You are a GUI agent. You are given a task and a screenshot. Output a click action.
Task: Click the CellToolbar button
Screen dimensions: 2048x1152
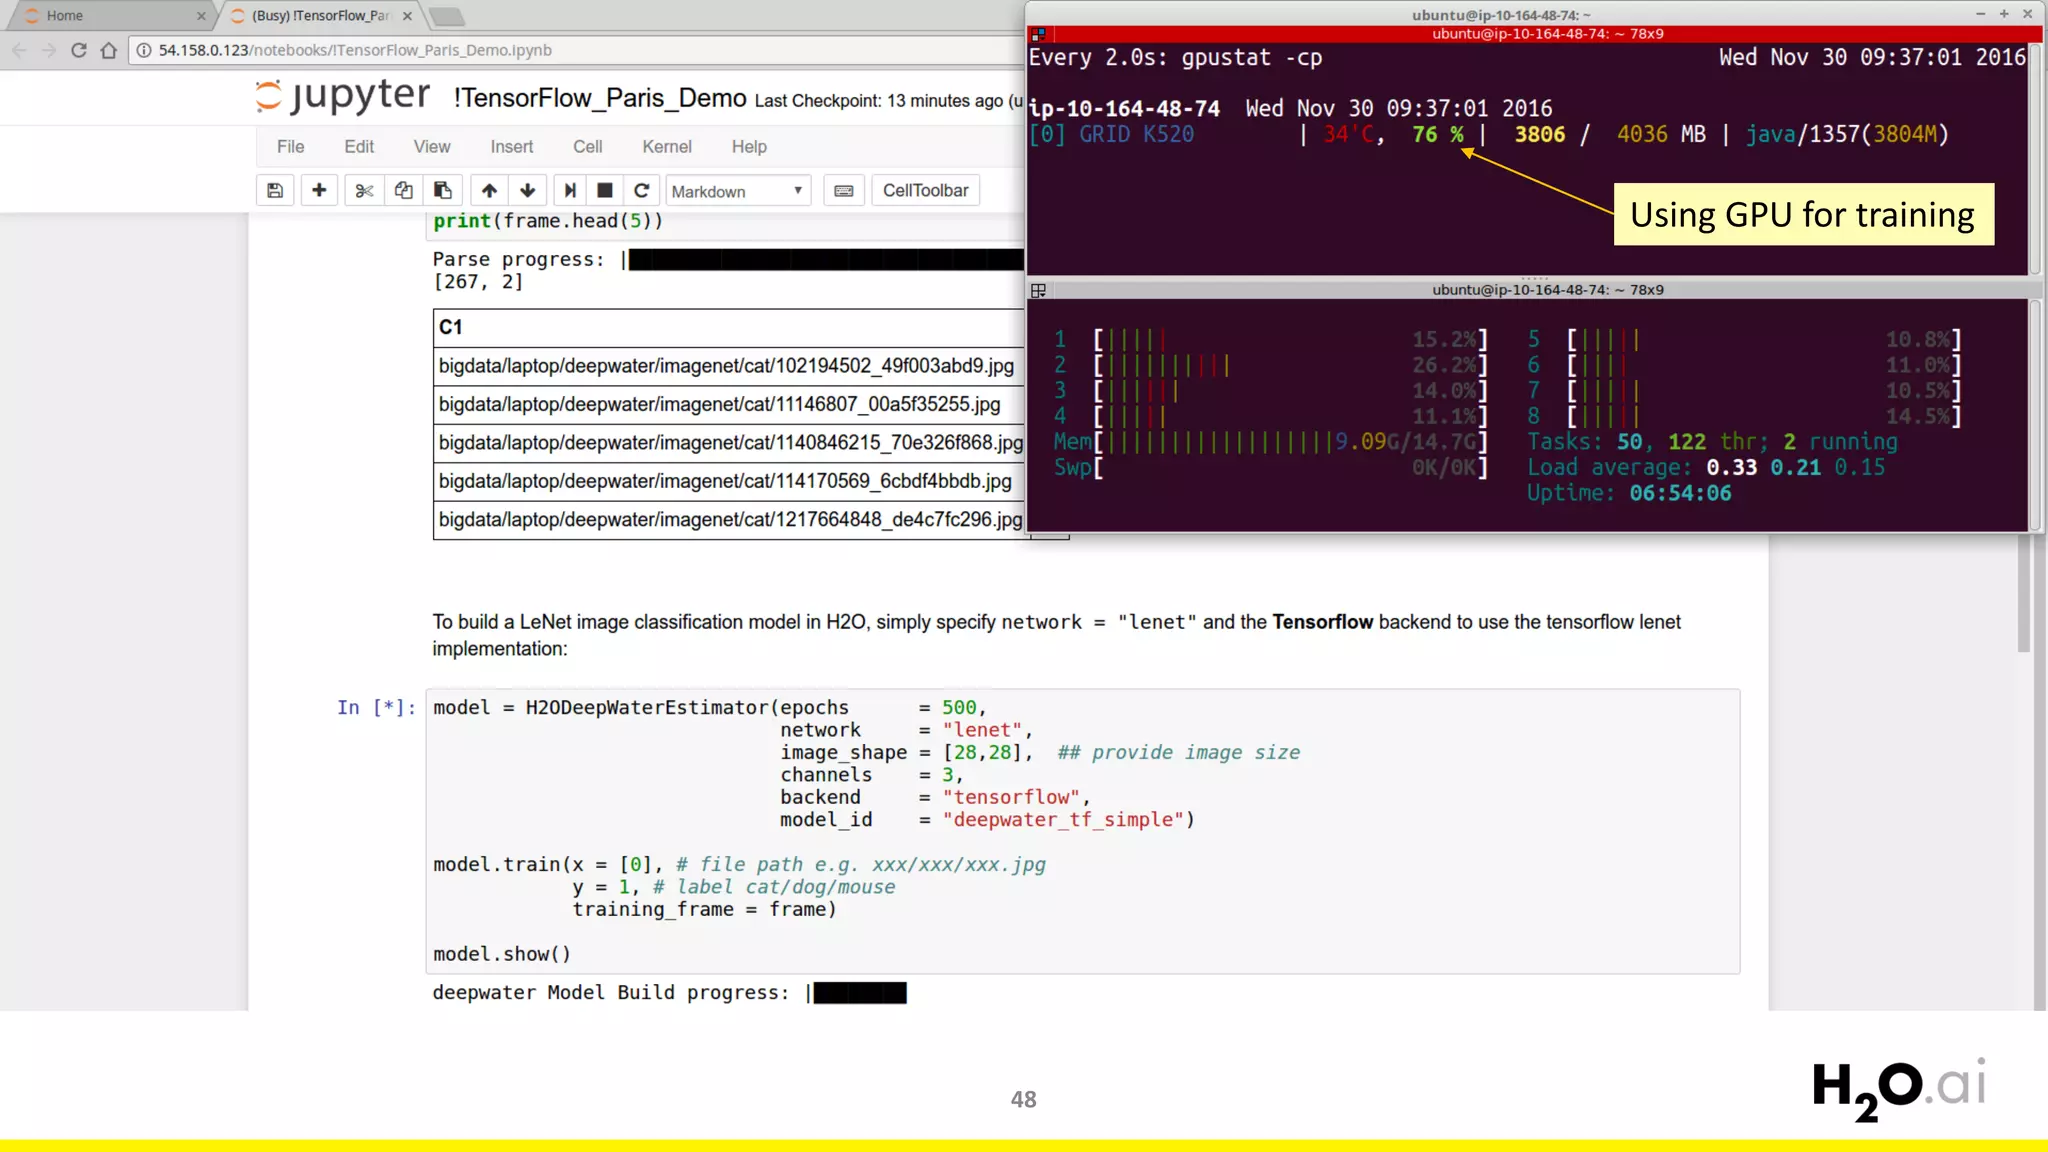[x=925, y=191]
